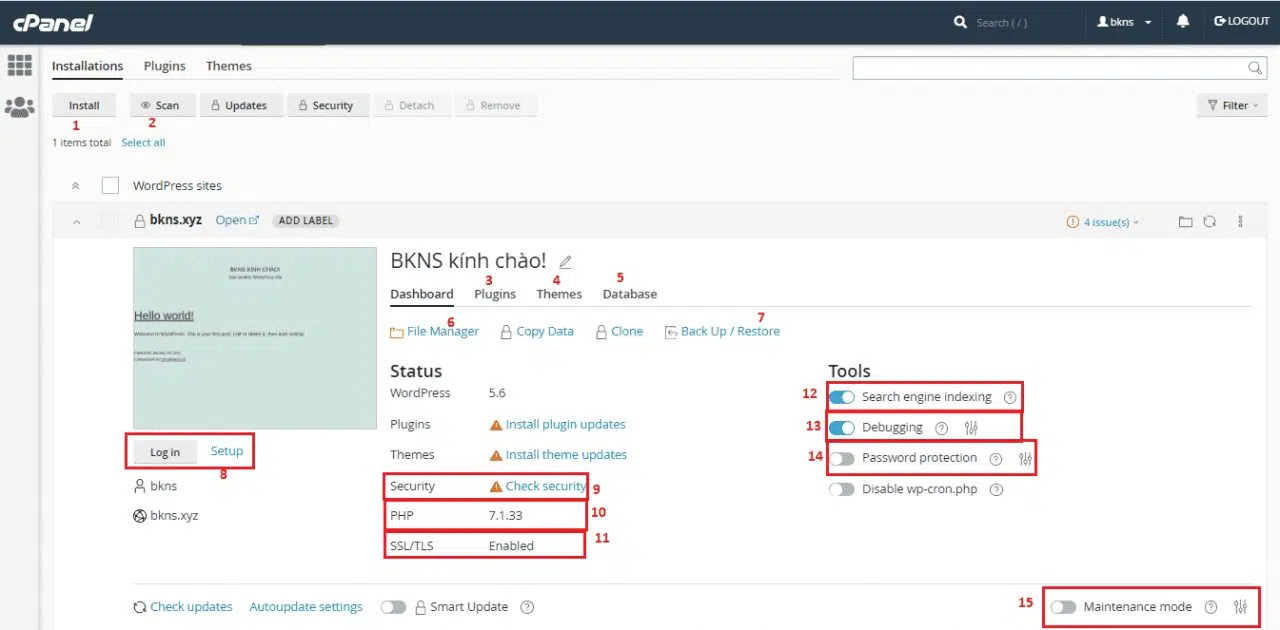
Task: Enable the Password protection toggle
Action: [842, 458]
